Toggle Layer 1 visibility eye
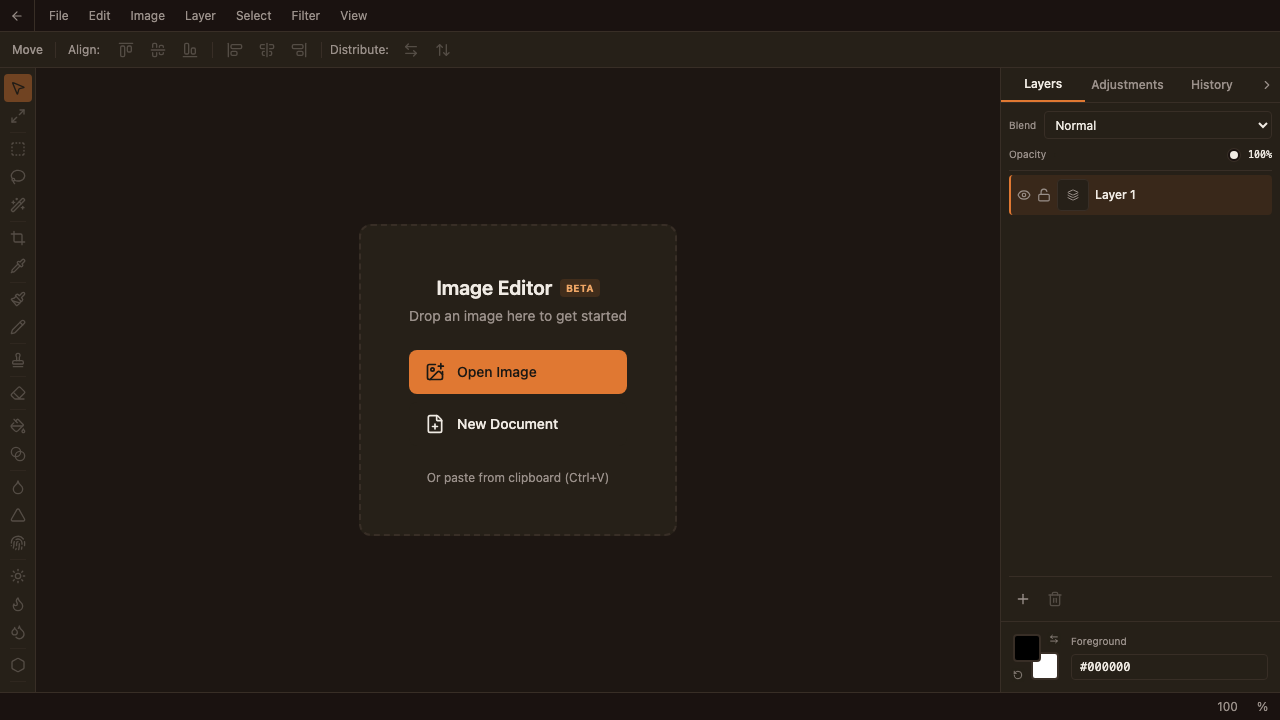 pyautogui.click(x=1024, y=195)
